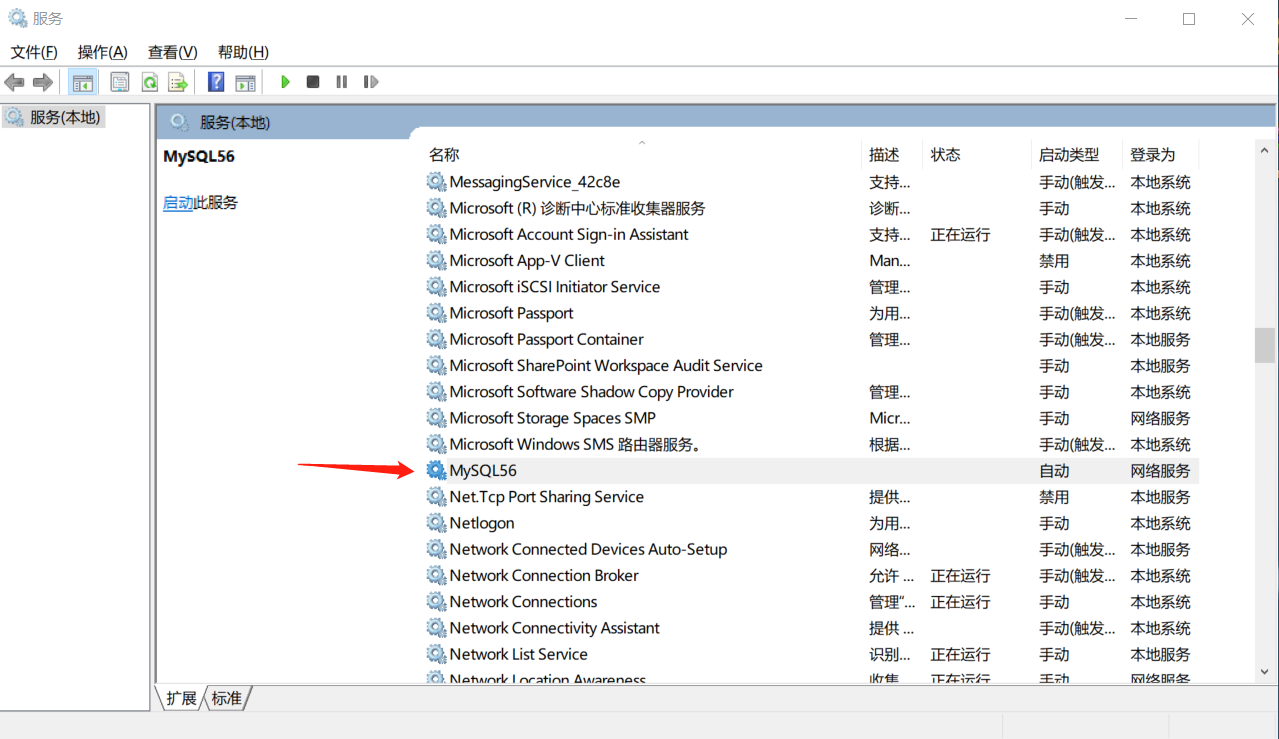This screenshot has width=1279, height=739.
Task: Sort by the 登录为 column header
Action: pyautogui.click(x=1153, y=155)
